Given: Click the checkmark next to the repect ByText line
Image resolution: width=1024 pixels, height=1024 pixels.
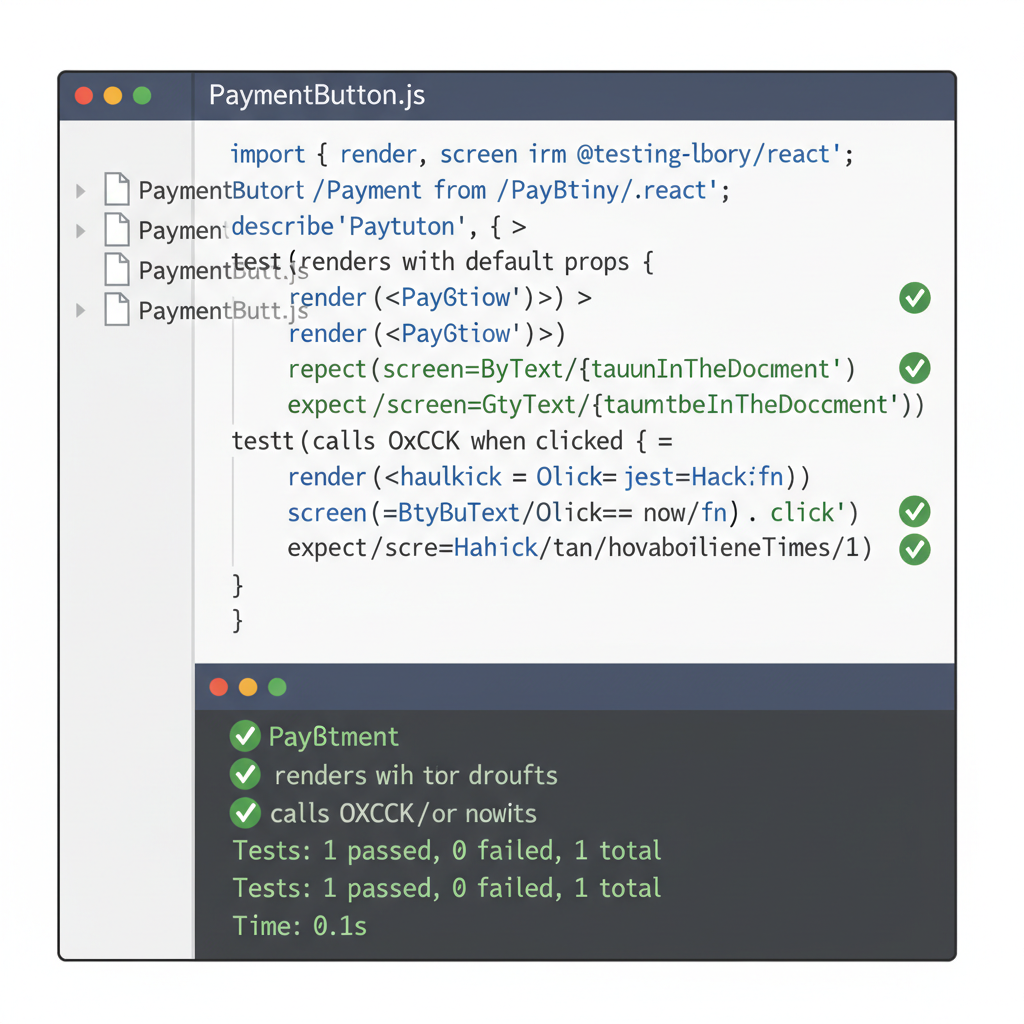Looking at the screenshot, I should click(x=914, y=368).
